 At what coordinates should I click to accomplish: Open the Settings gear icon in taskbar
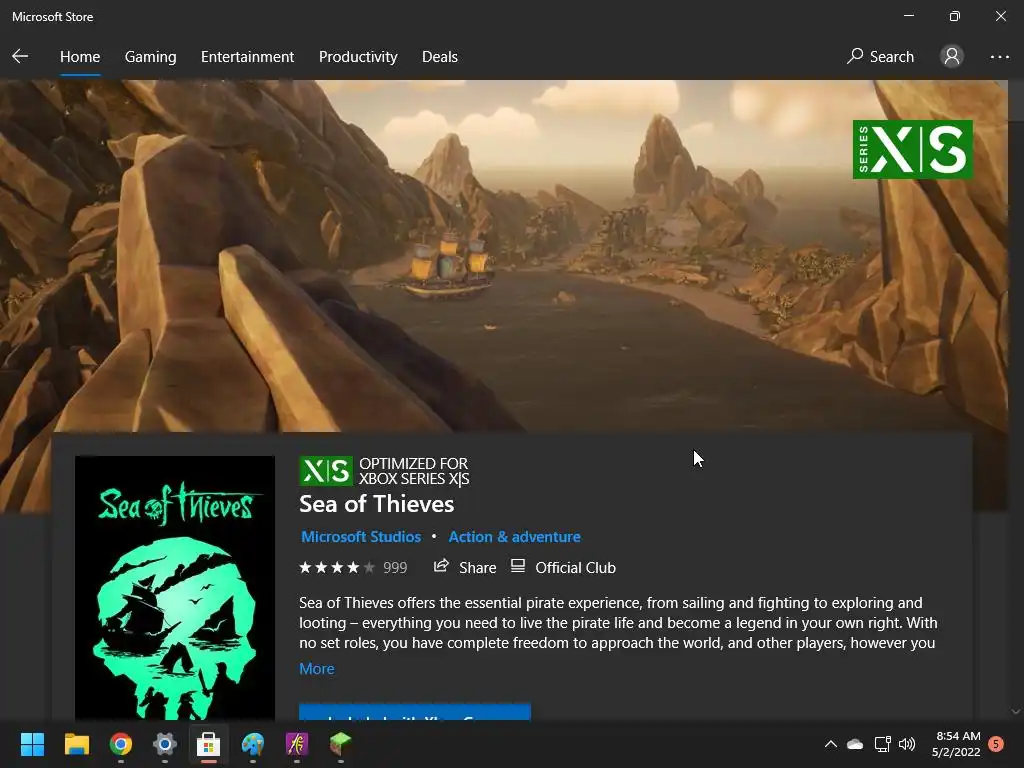pos(165,744)
